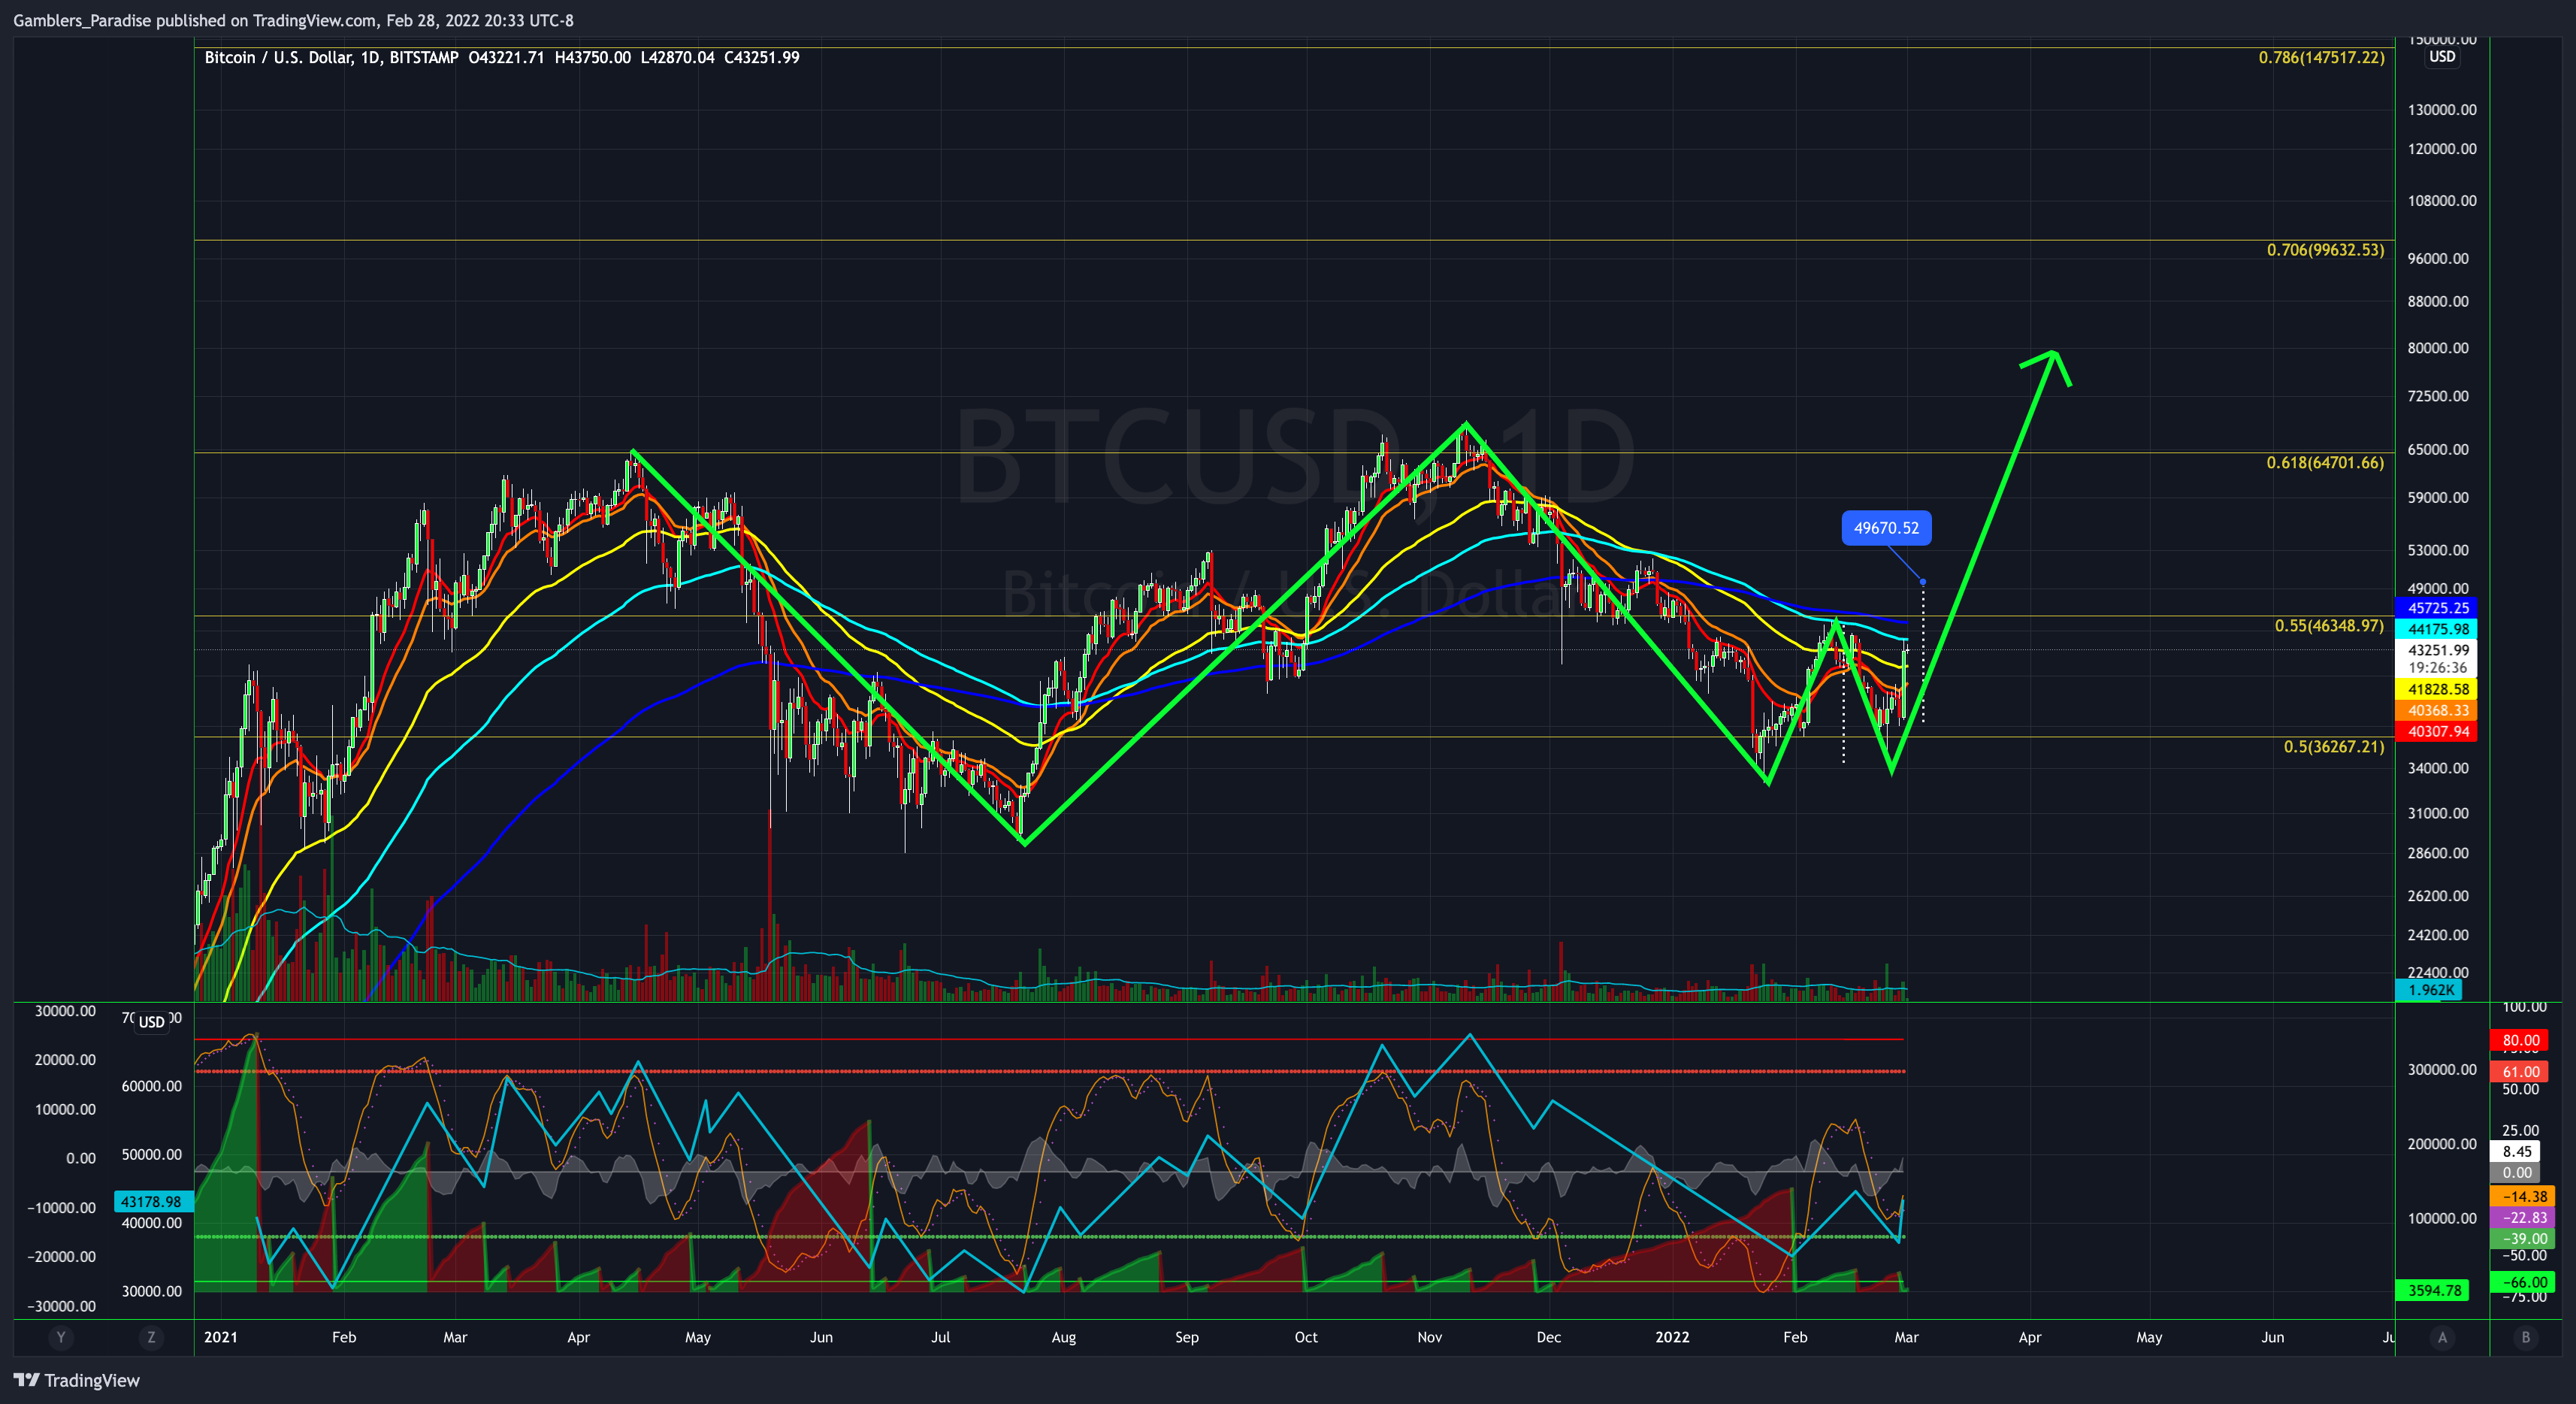Click the Aug label on time axis
This screenshot has width=2576, height=1404.
tap(1063, 1337)
